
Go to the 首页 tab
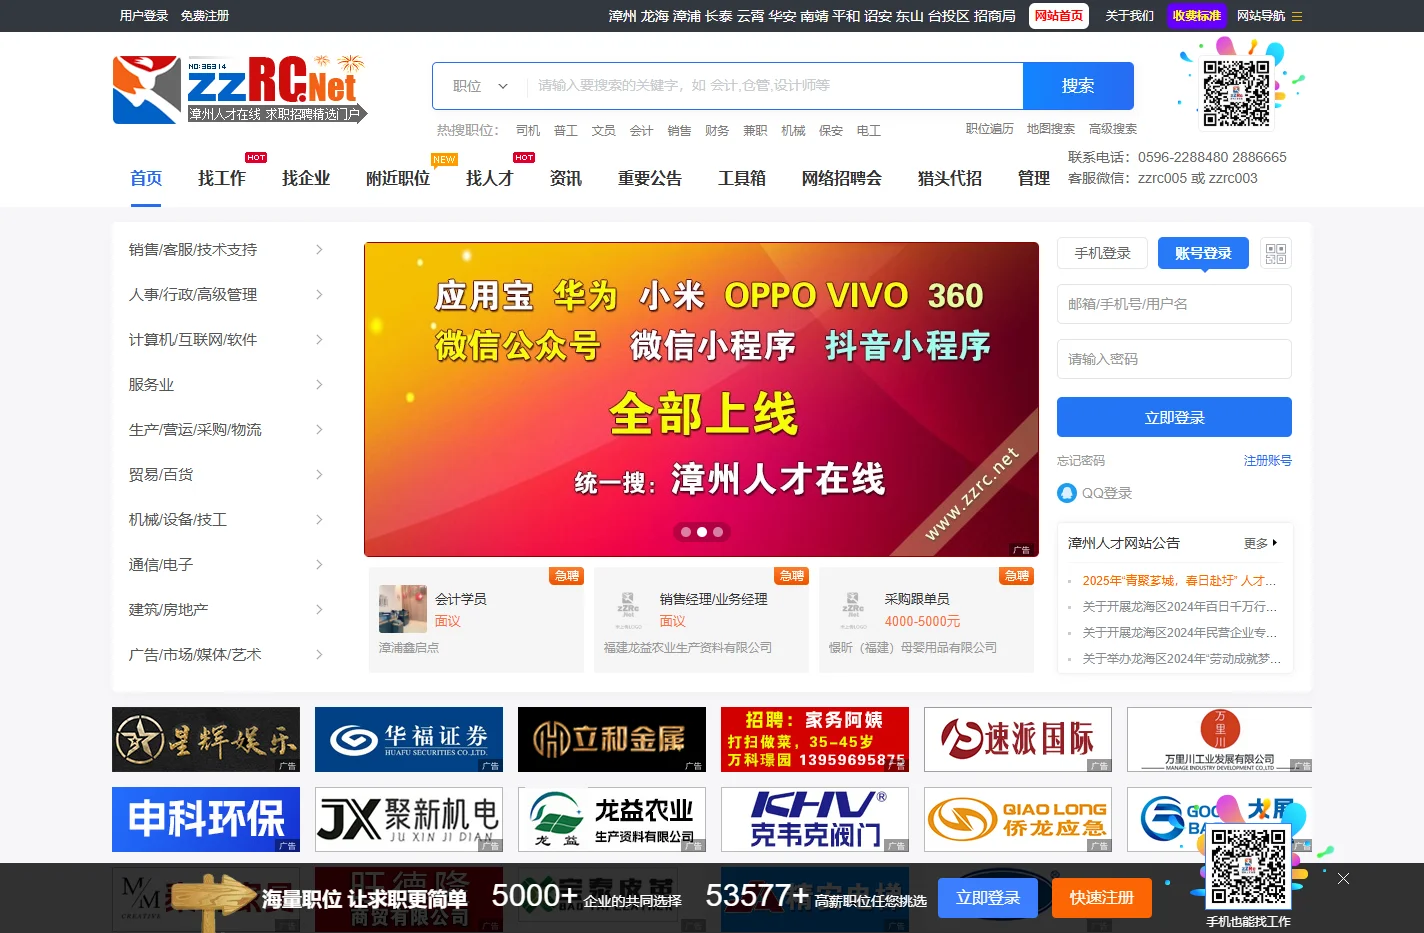[x=146, y=178]
